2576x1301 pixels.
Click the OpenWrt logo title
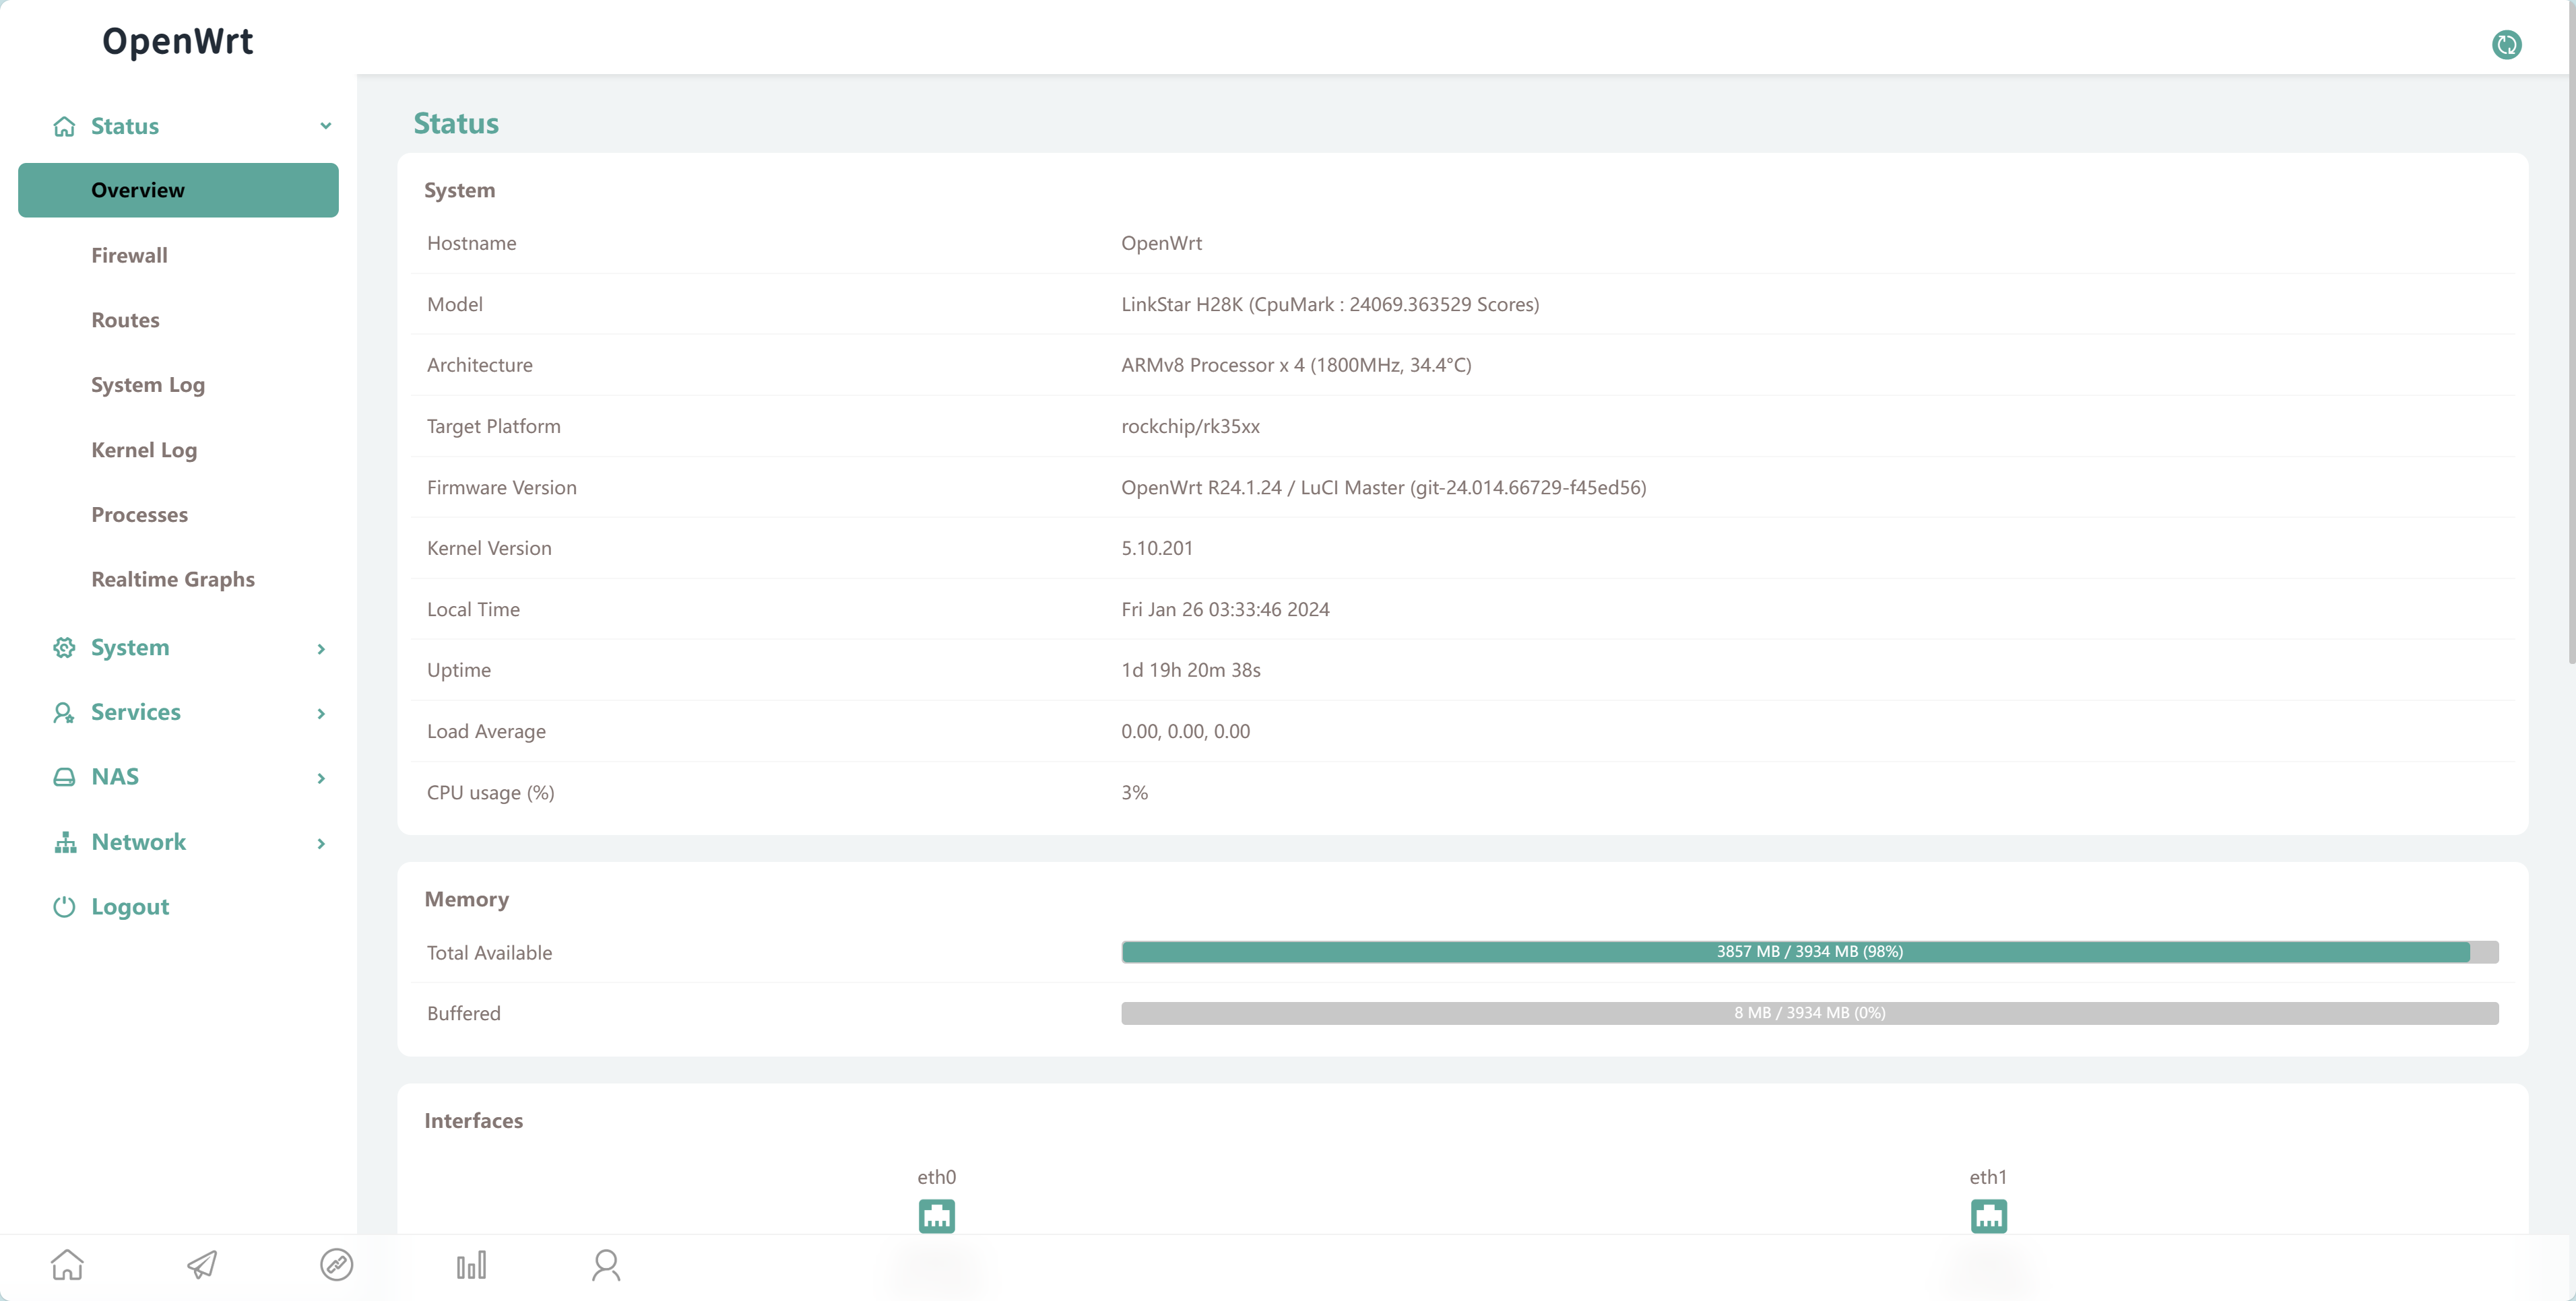point(178,41)
